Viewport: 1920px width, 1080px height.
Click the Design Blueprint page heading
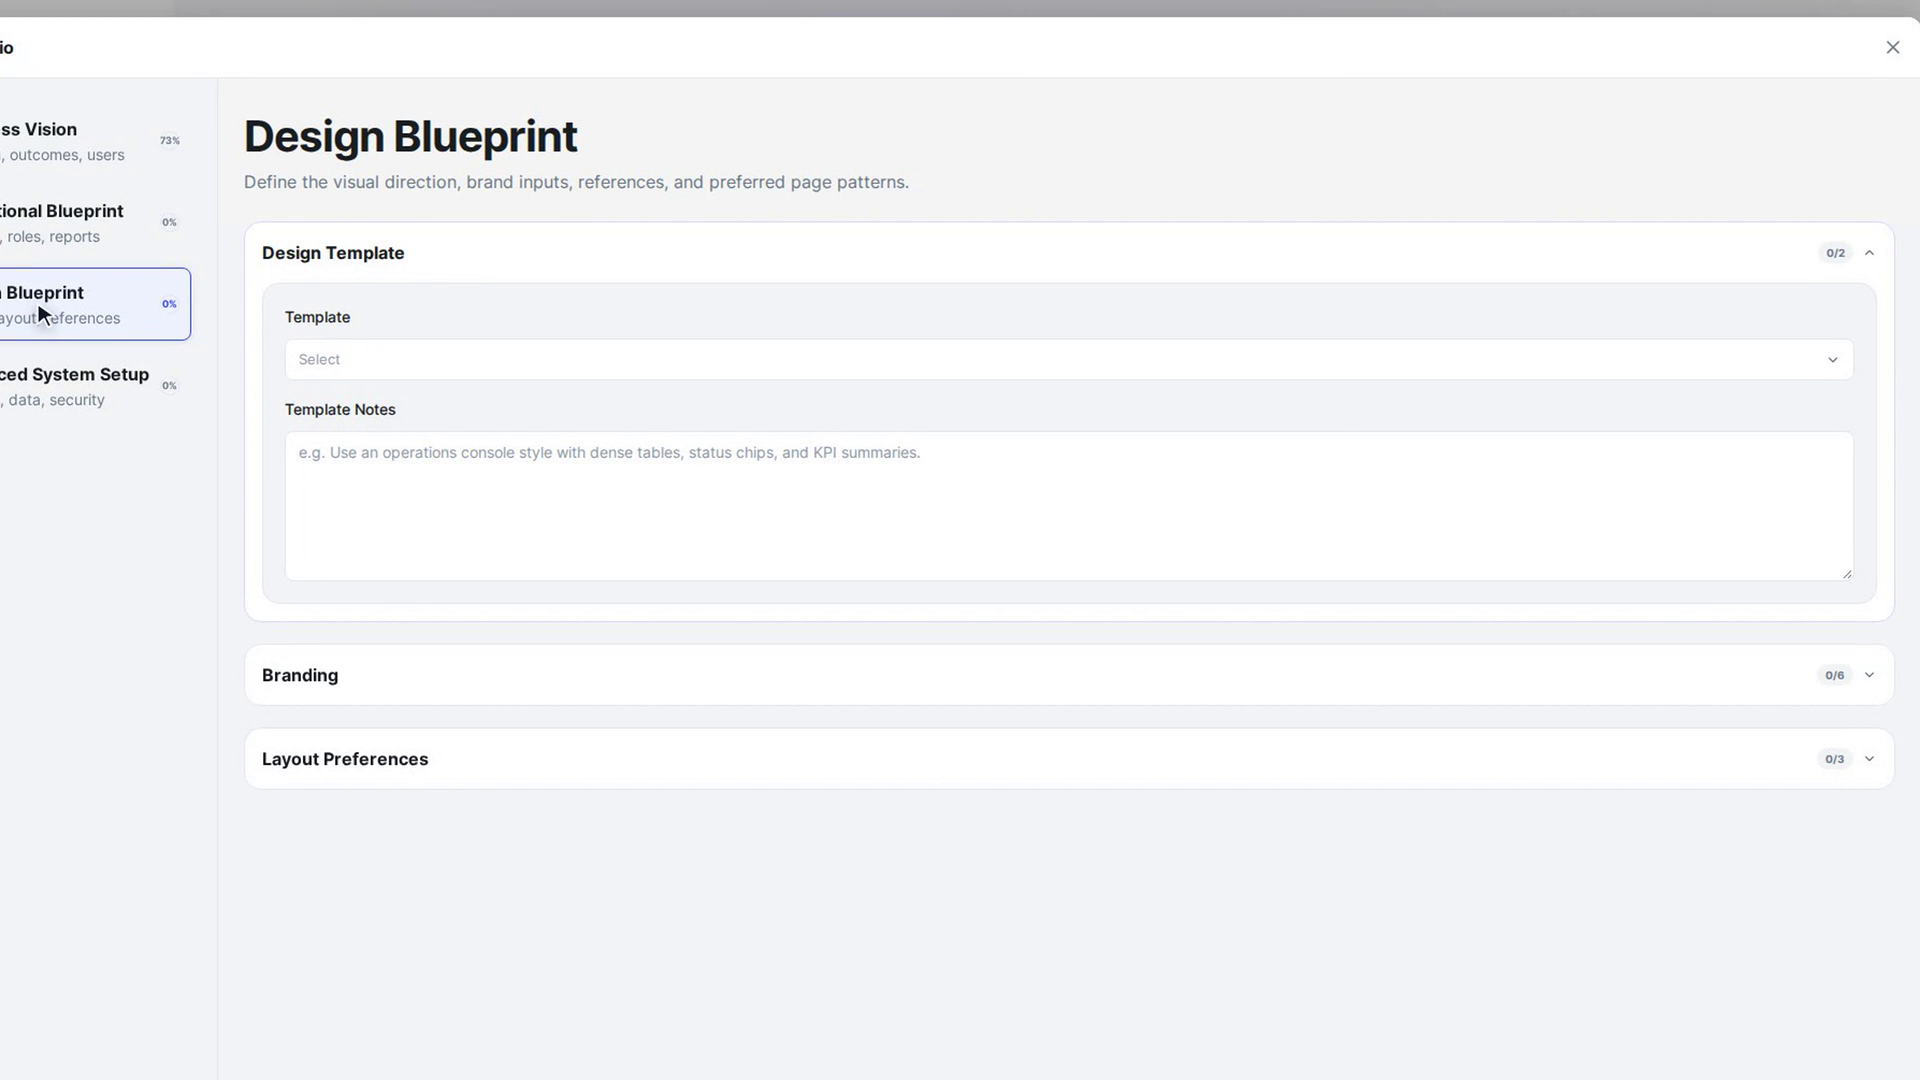pyautogui.click(x=410, y=137)
